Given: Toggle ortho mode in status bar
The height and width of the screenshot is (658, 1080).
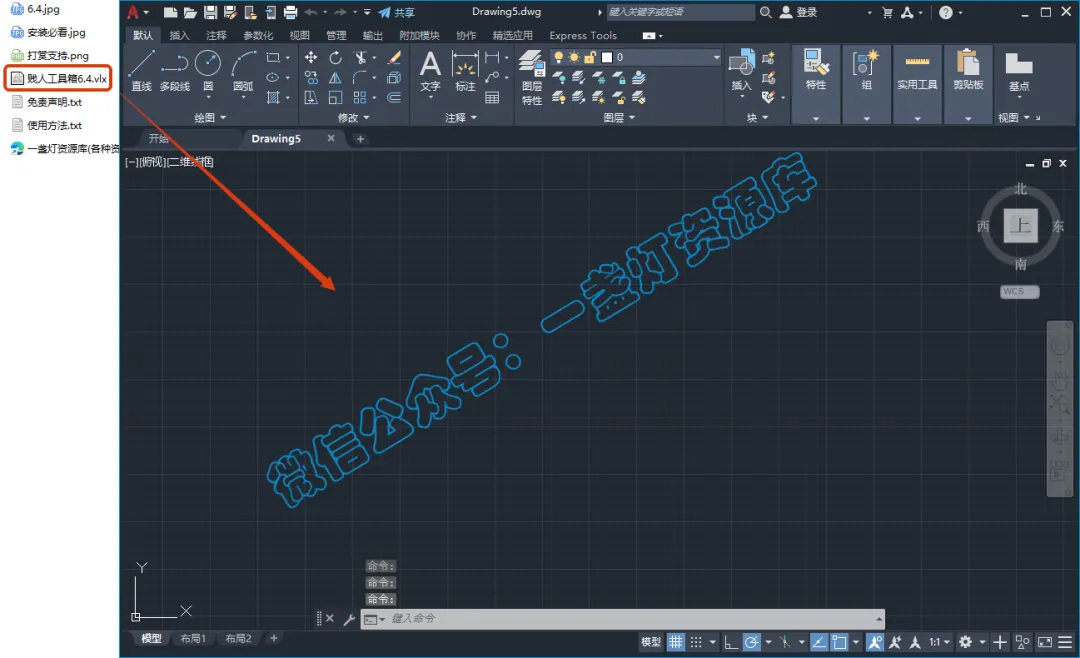Looking at the screenshot, I should tap(731, 642).
